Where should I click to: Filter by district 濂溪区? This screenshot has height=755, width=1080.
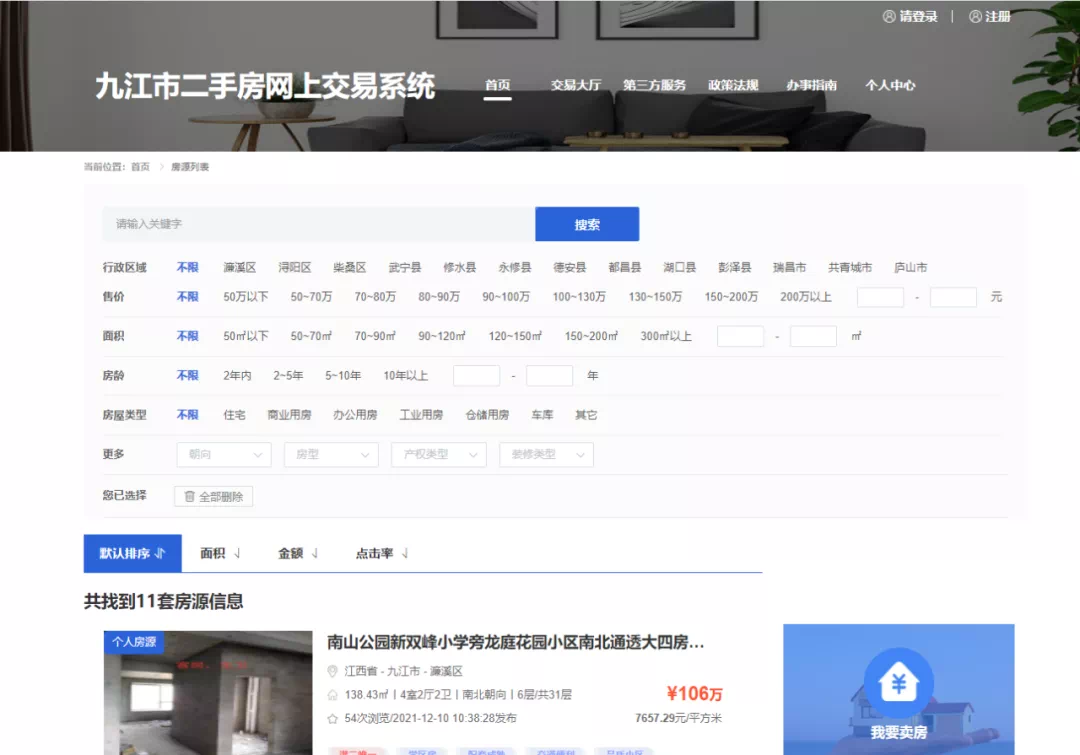pyautogui.click(x=240, y=267)
